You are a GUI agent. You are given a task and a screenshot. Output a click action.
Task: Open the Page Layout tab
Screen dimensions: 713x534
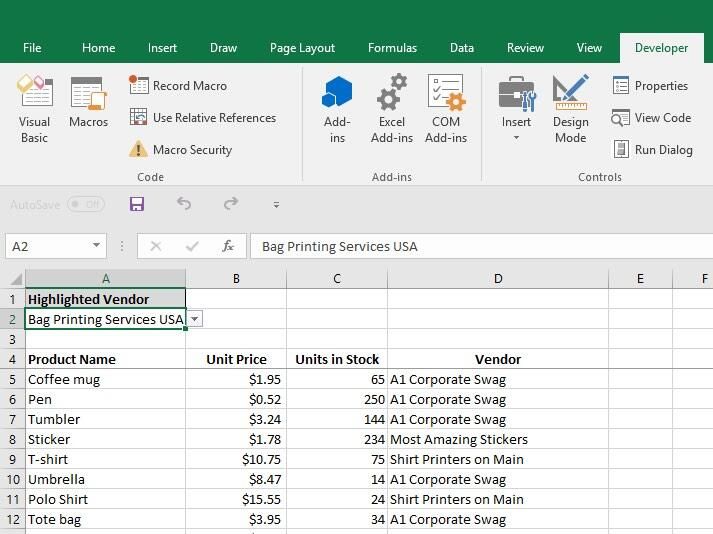pyautogui.click(x=302, y=48)
